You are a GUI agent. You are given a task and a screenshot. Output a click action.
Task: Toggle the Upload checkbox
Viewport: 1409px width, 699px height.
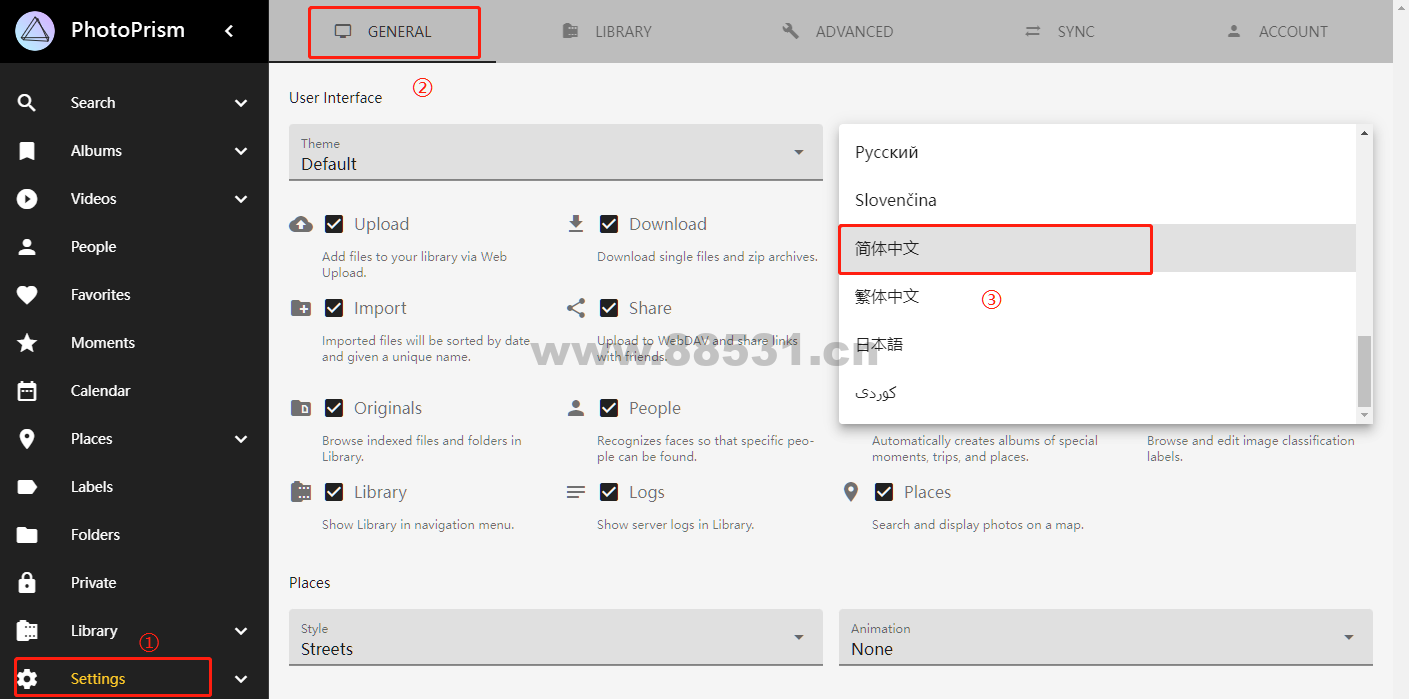[x=334, y=224]
